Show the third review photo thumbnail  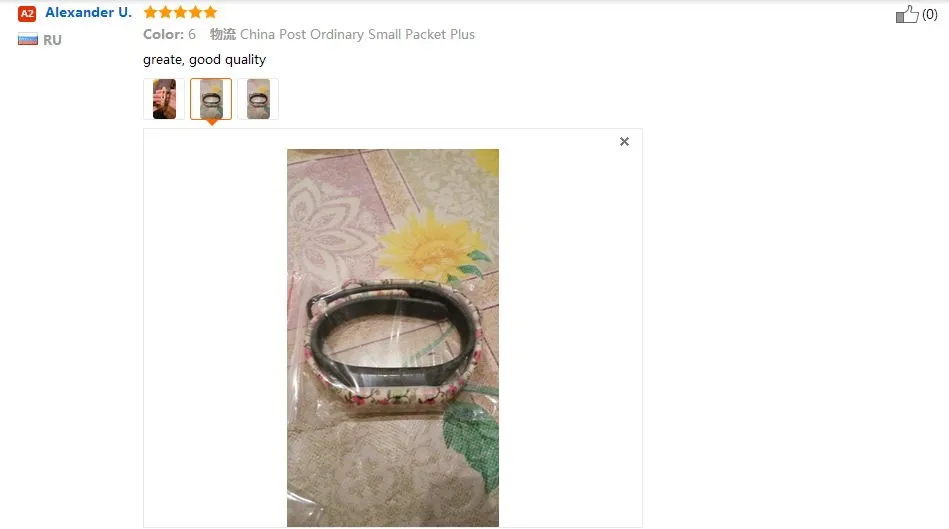click(258, 99)
